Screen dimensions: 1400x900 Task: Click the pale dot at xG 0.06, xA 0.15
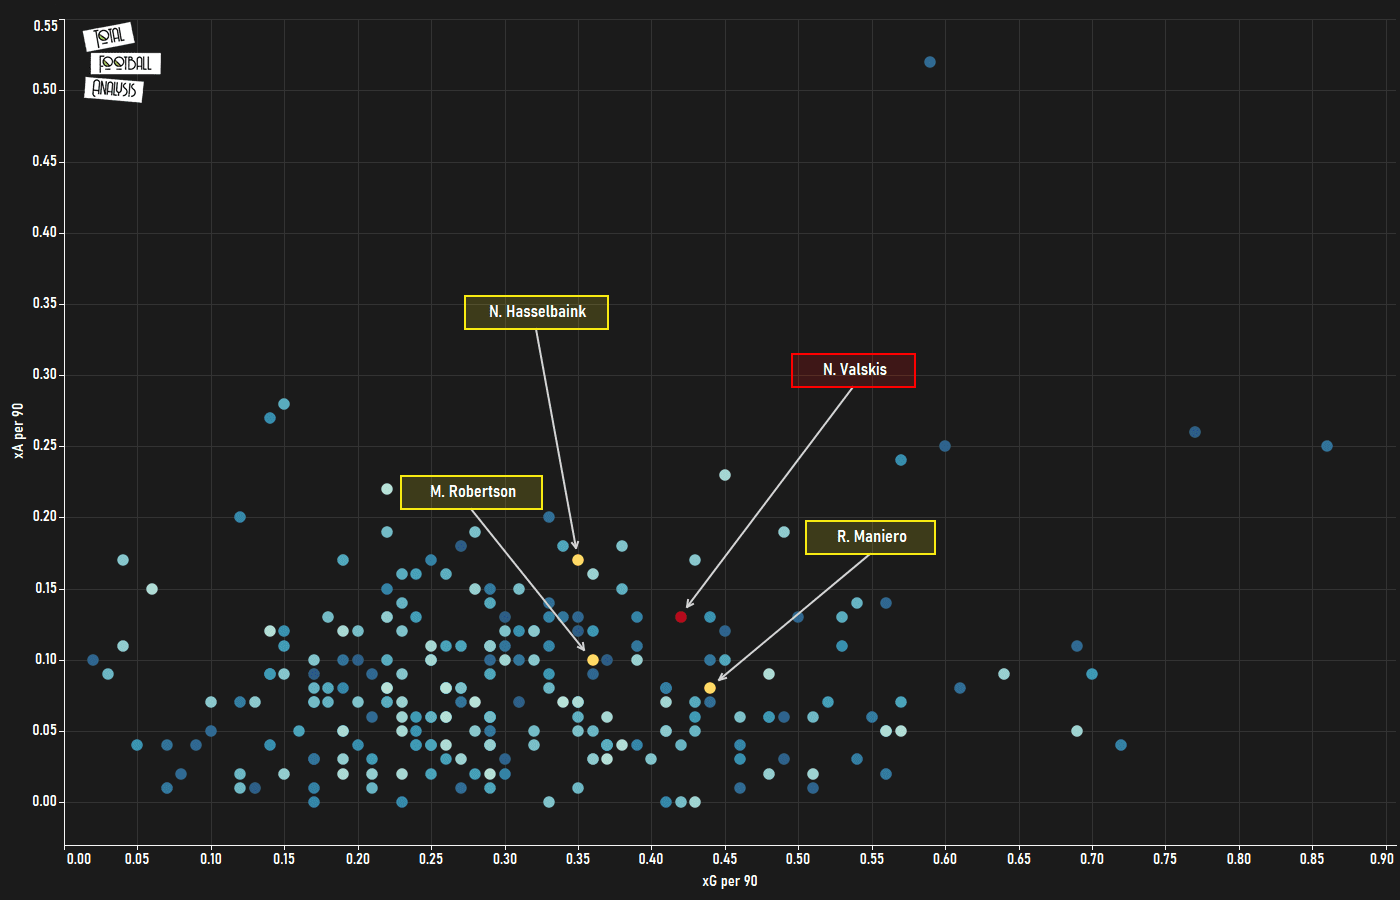tap(152, 589)
